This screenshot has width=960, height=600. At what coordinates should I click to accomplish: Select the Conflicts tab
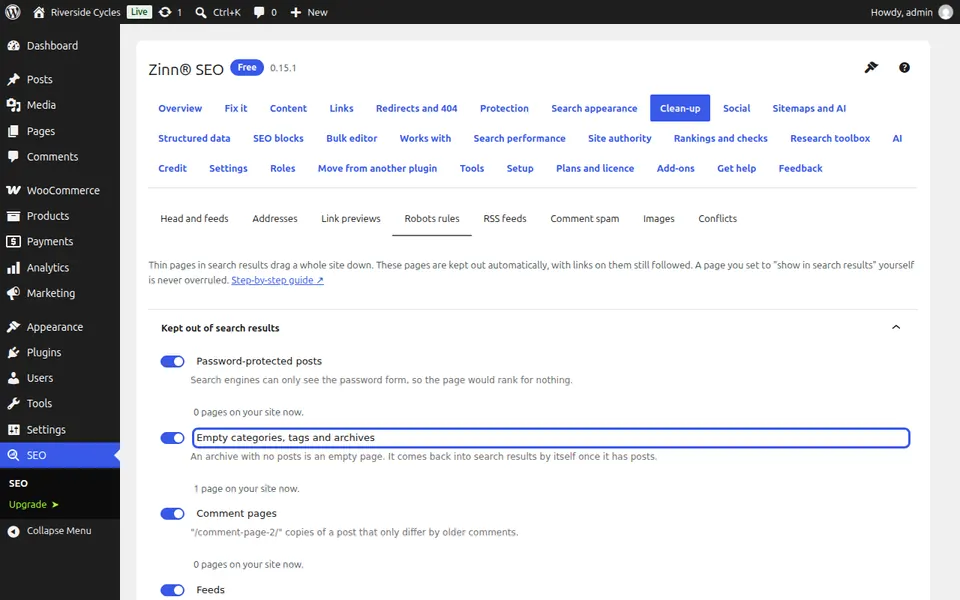click(x=718, y=219)
